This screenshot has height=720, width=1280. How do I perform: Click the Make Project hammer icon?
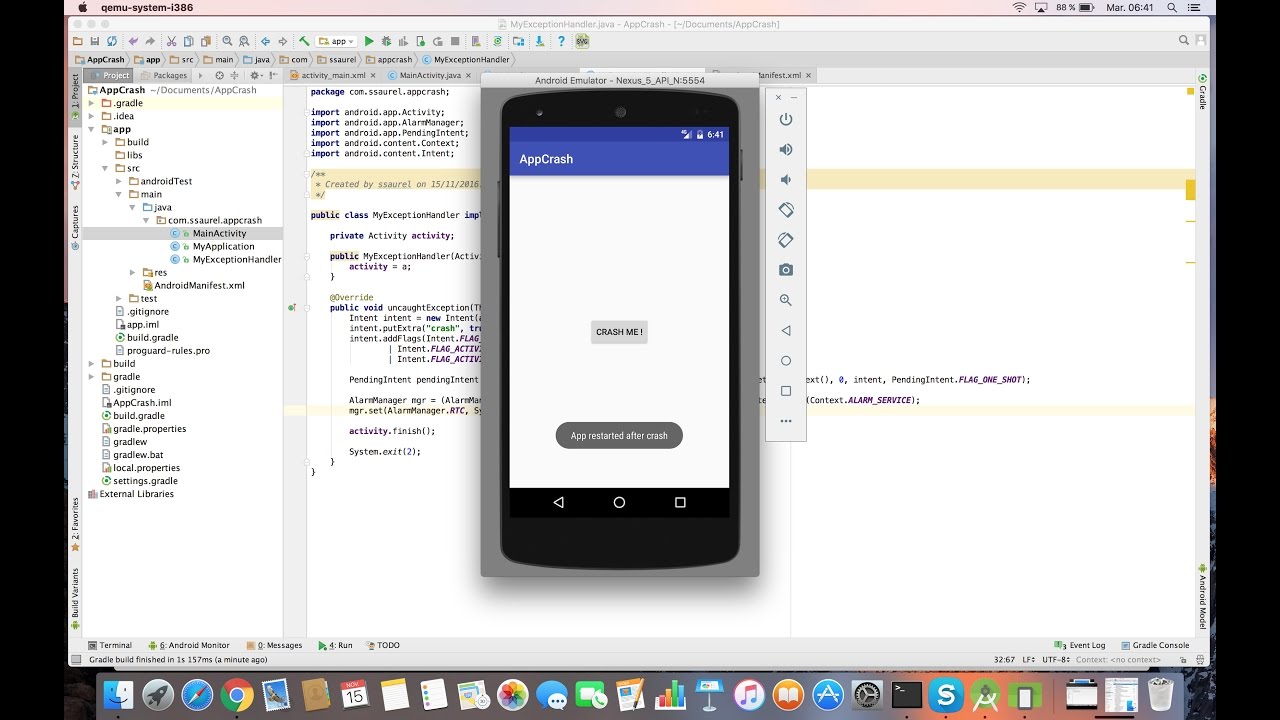[x=304, y=41]
